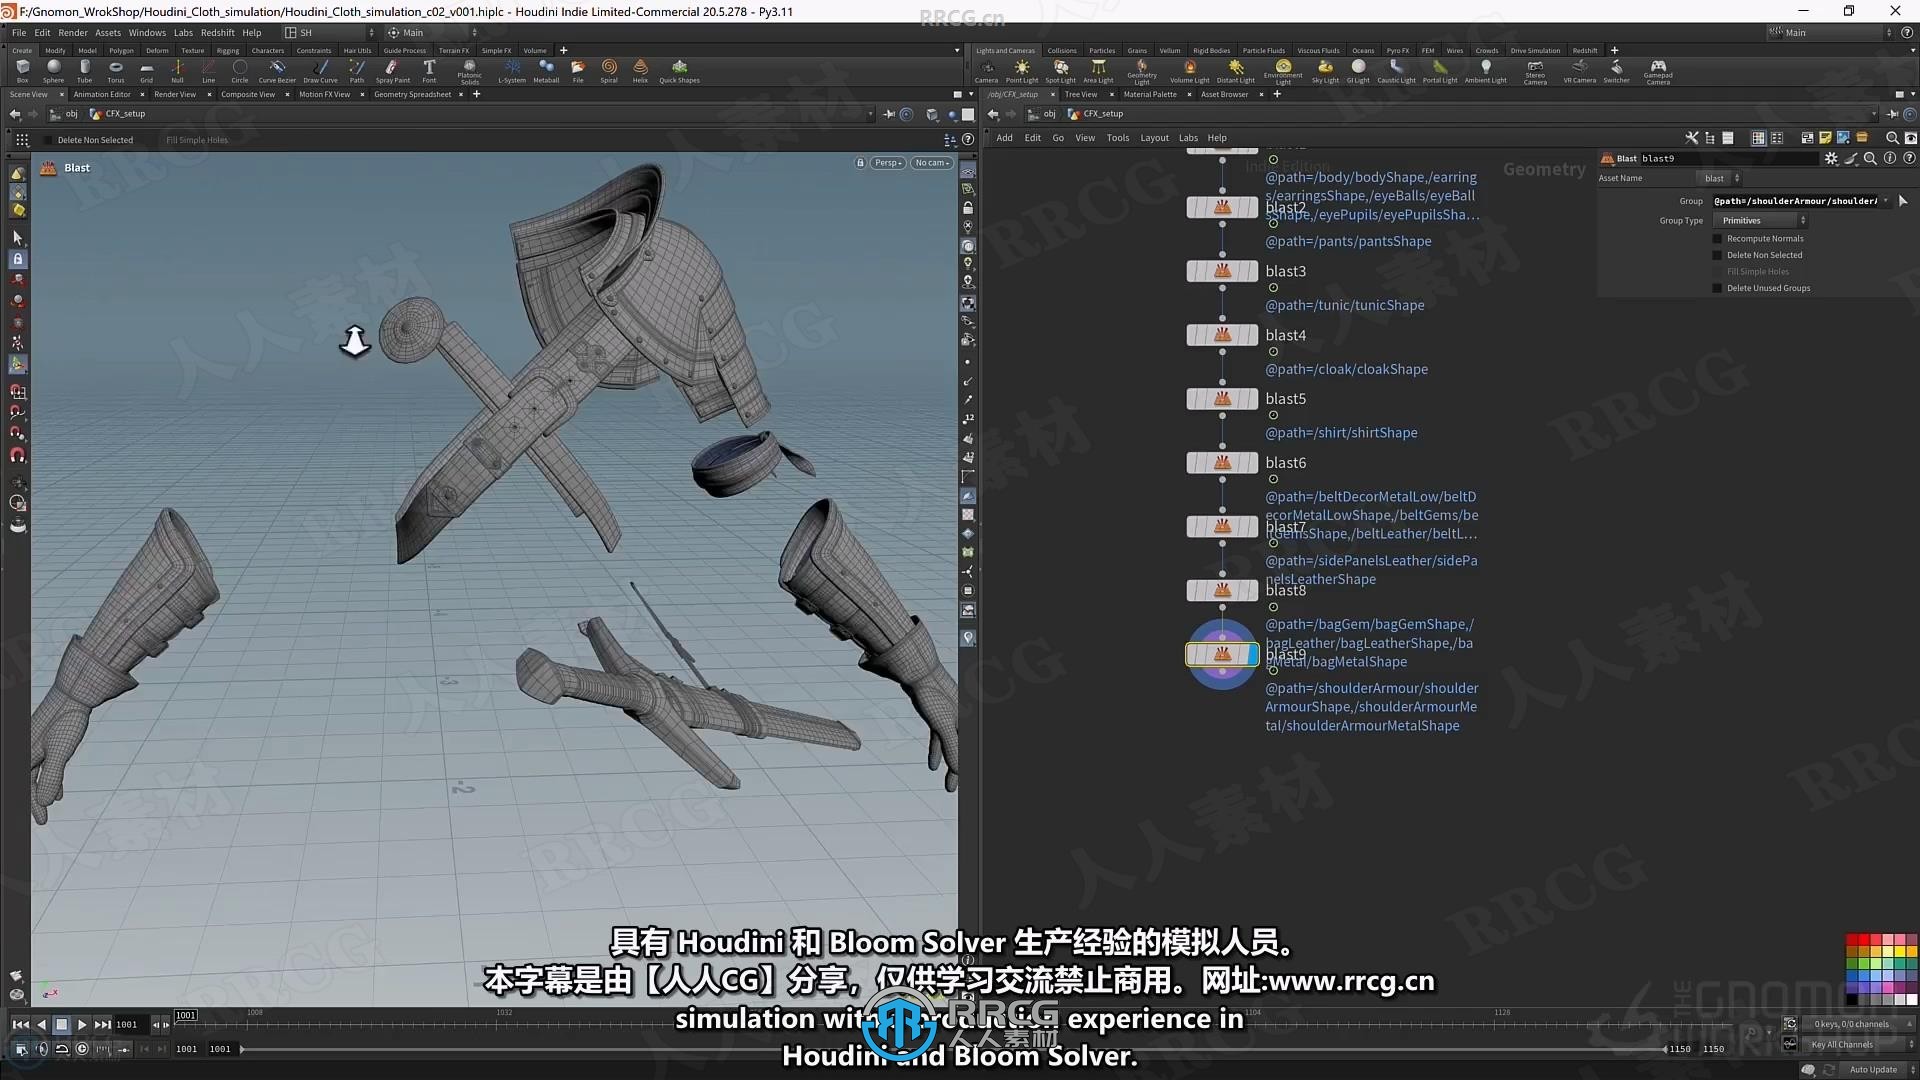Select the Grid shelf tool
Image resolution: width=1920 pixels, height=1080 pixels.
[146, 71]
